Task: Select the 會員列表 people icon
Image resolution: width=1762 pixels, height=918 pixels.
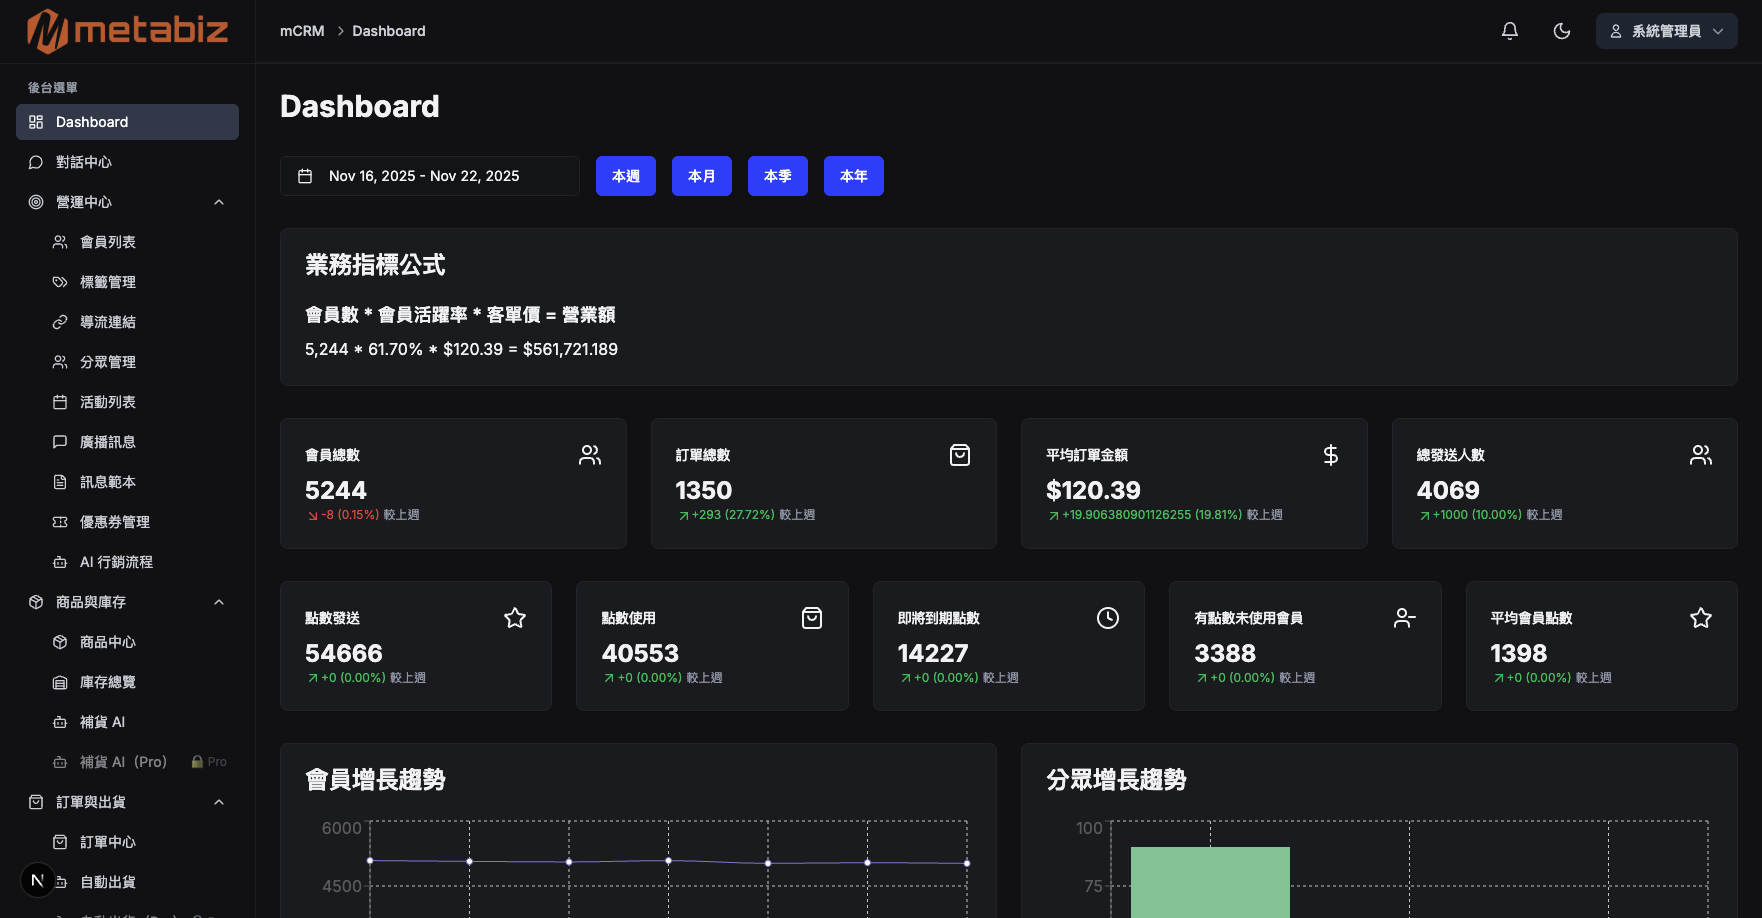Action: [59, 241]
